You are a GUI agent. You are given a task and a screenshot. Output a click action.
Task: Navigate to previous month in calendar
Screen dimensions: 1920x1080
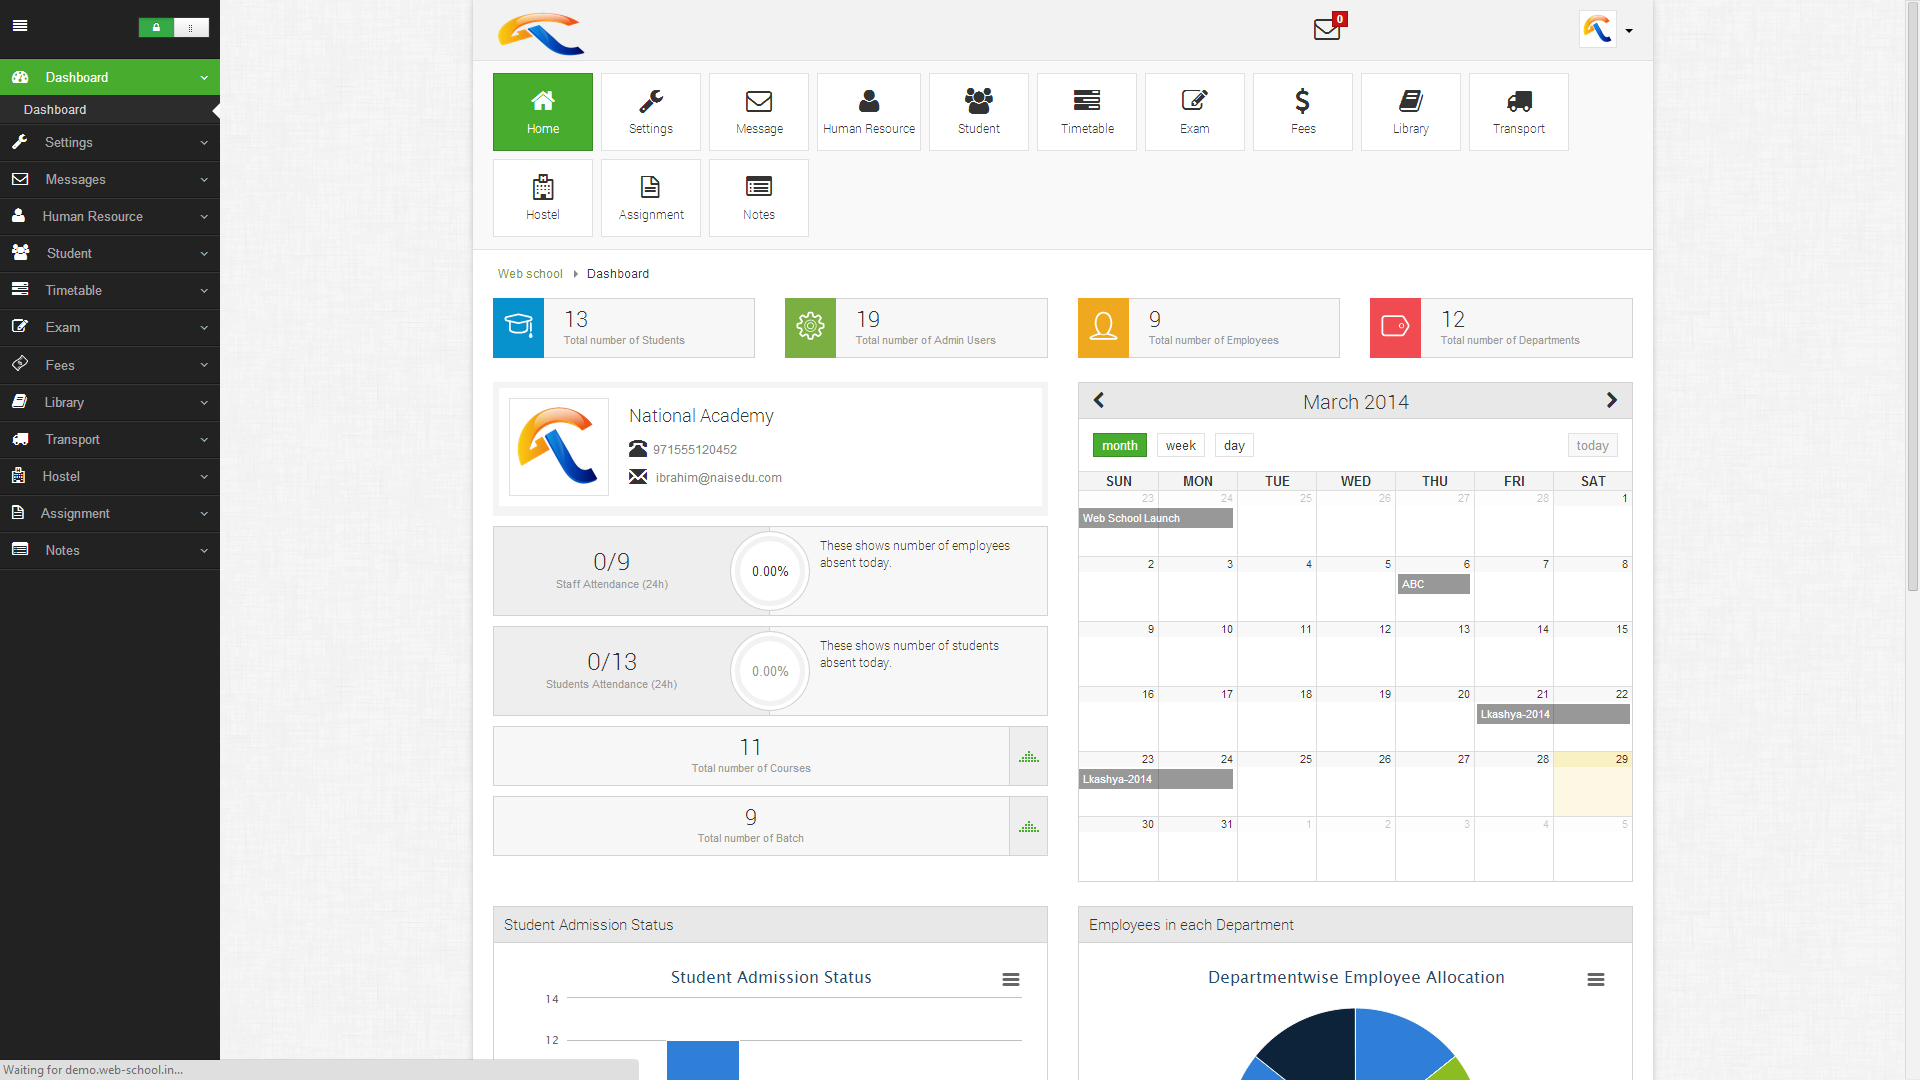1098,401
